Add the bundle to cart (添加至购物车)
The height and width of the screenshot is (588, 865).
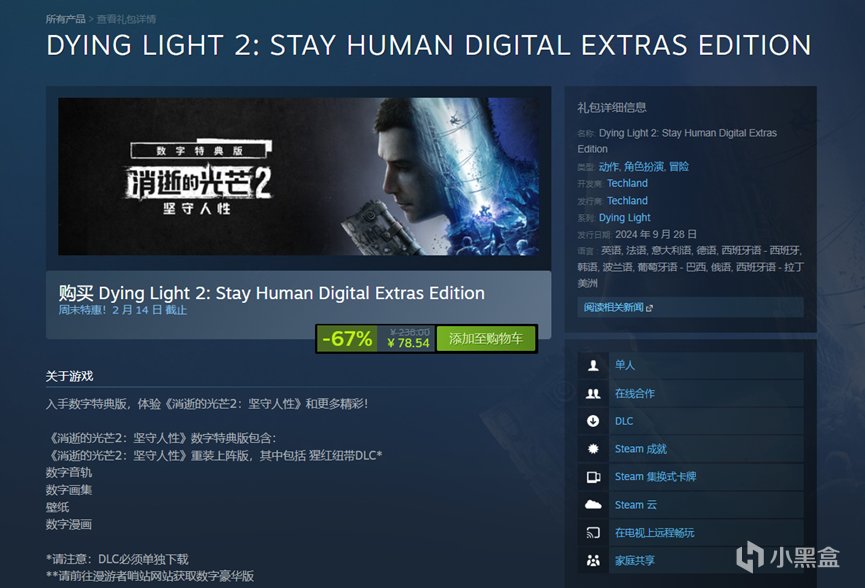click(x=485, y=339)
